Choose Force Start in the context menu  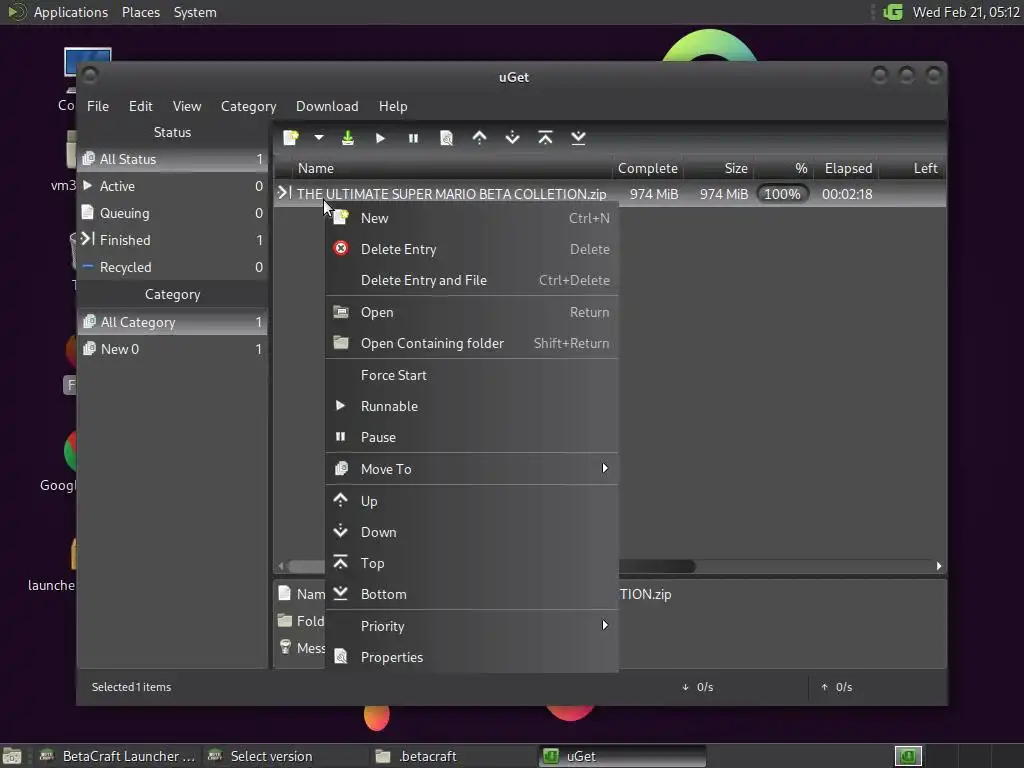tap(472, 375)
